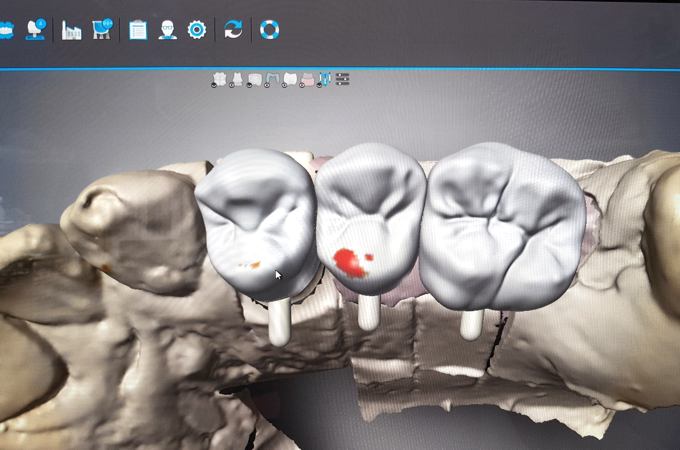Viewport: 680px width, 450px height.
Task: Open help via the lifebuoy icon
Action: pos(269,29)
